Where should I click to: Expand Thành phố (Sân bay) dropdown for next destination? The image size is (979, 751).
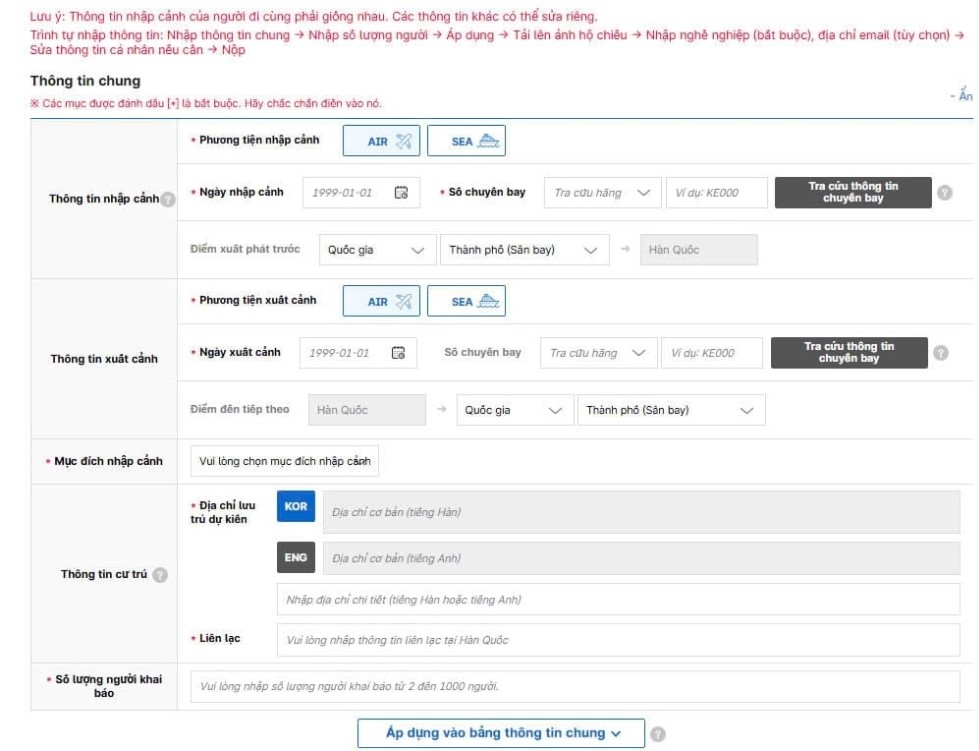click(x=670, y=410)
